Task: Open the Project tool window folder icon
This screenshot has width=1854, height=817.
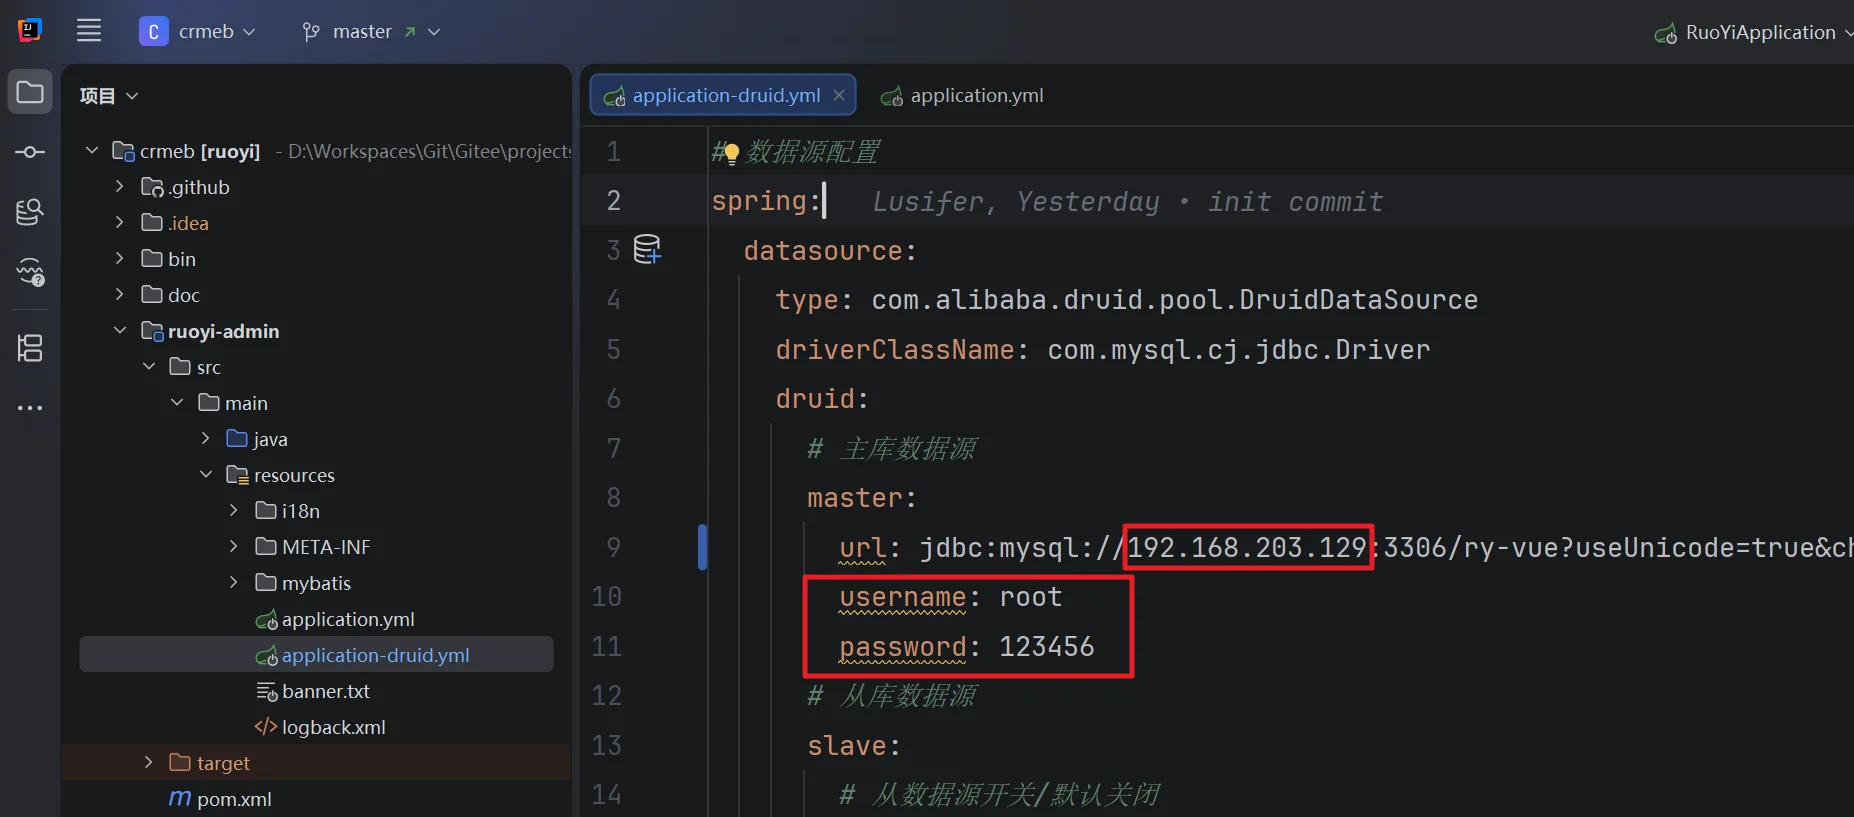Action: pyautogui.click(x=30, y=92)
